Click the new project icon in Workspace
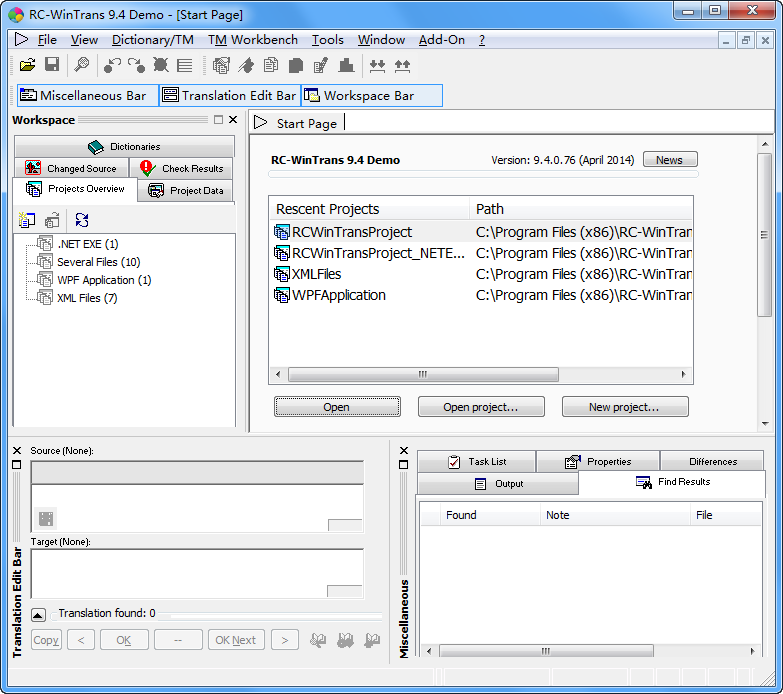Image resolution: width=783 pixels, height=694 pixels. pyautogui.click(x=26, y=220)
